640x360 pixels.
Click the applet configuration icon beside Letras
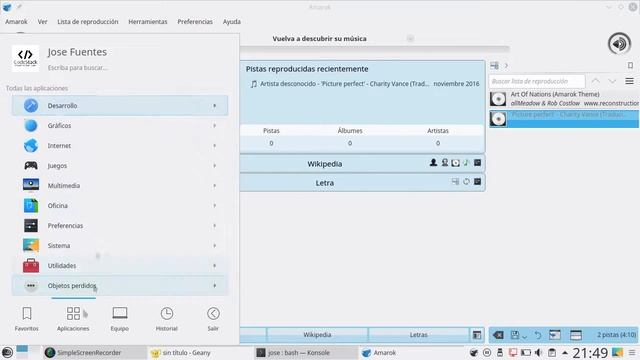point(477,335)
